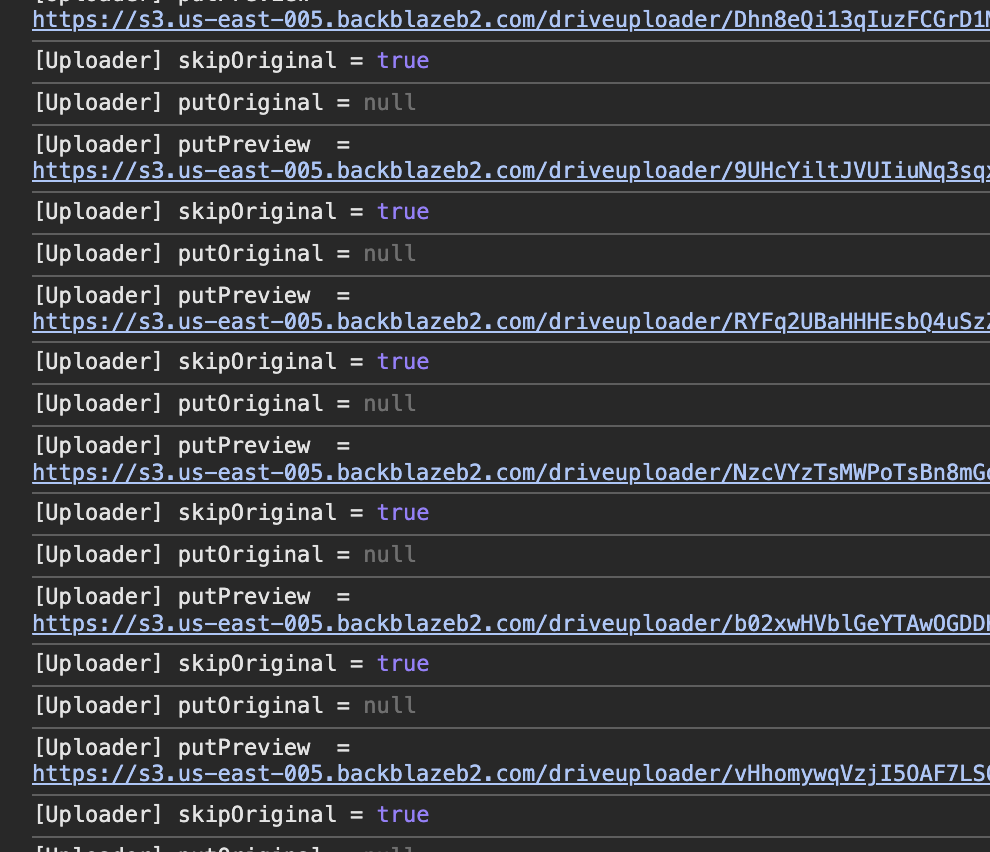Select the putOriginal = null line above the NzcVYzTs entry

coord(225,404)
